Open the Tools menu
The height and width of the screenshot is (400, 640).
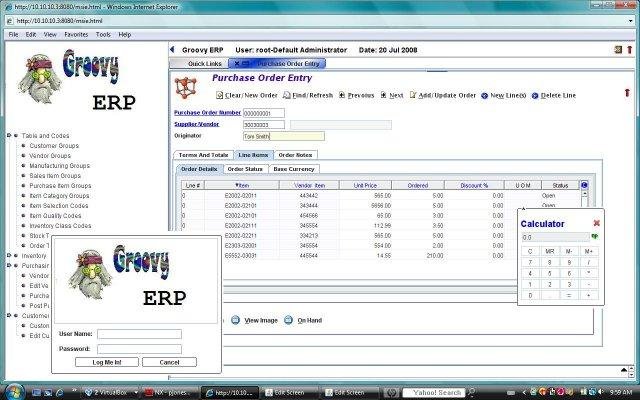point(103,35)
